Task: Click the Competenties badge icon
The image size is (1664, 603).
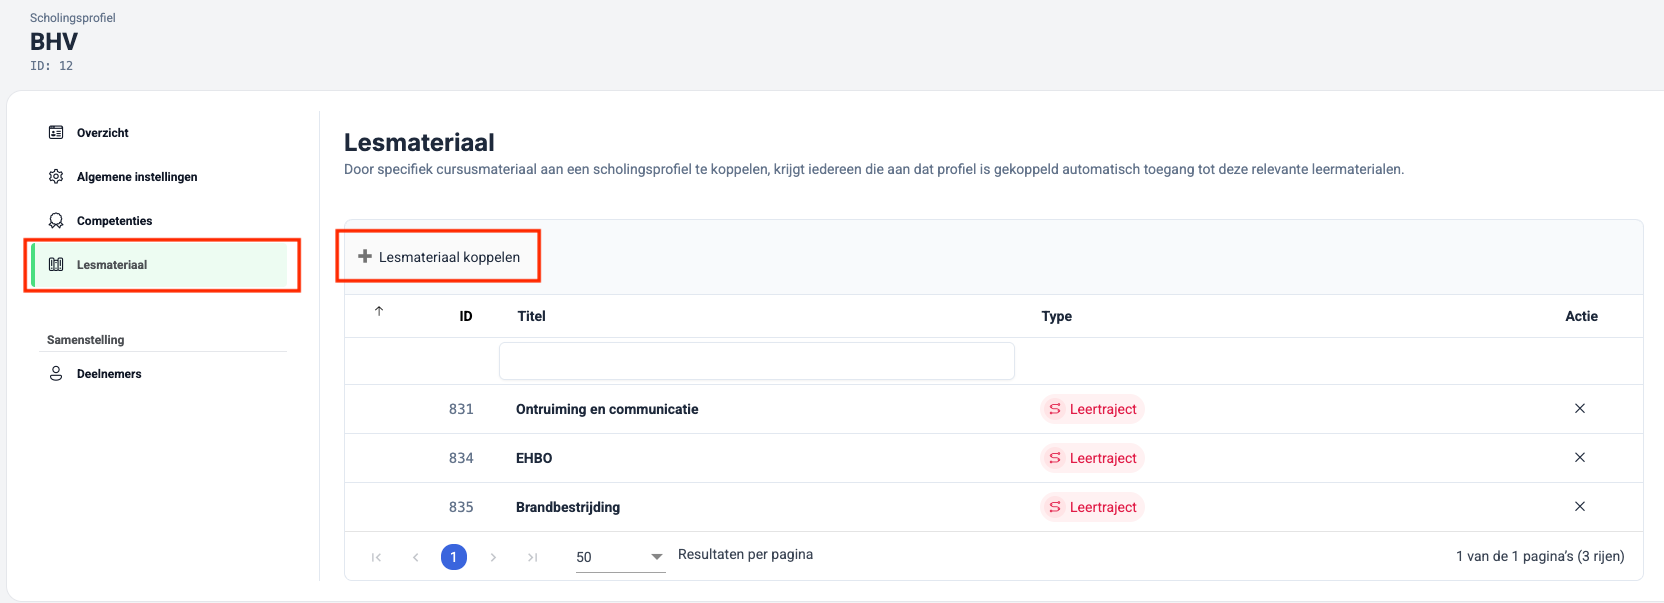Action: [x=56, y=221]
